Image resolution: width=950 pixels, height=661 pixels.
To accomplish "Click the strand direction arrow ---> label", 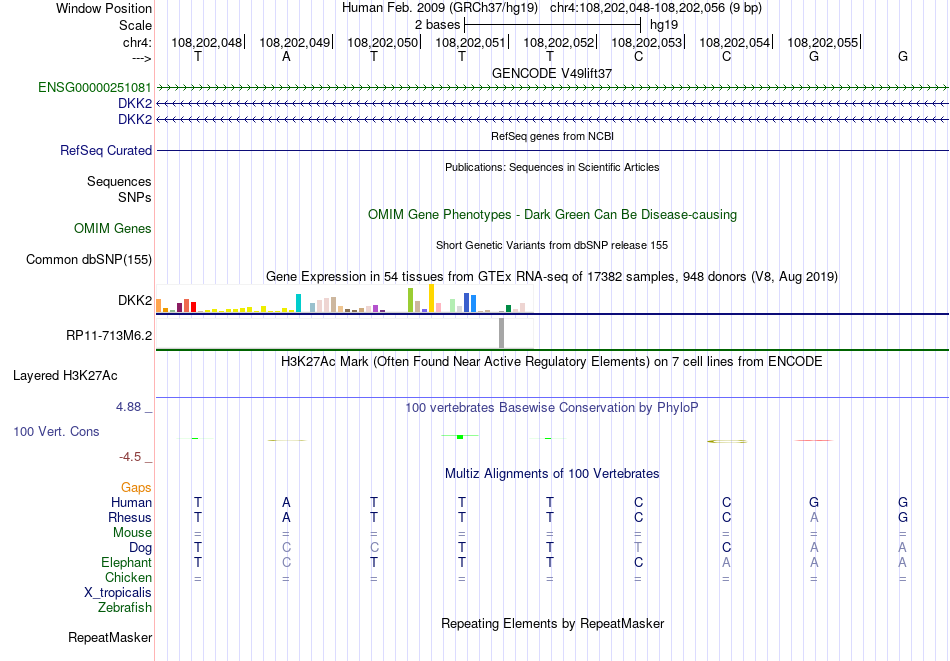I will tap(141, 58).
